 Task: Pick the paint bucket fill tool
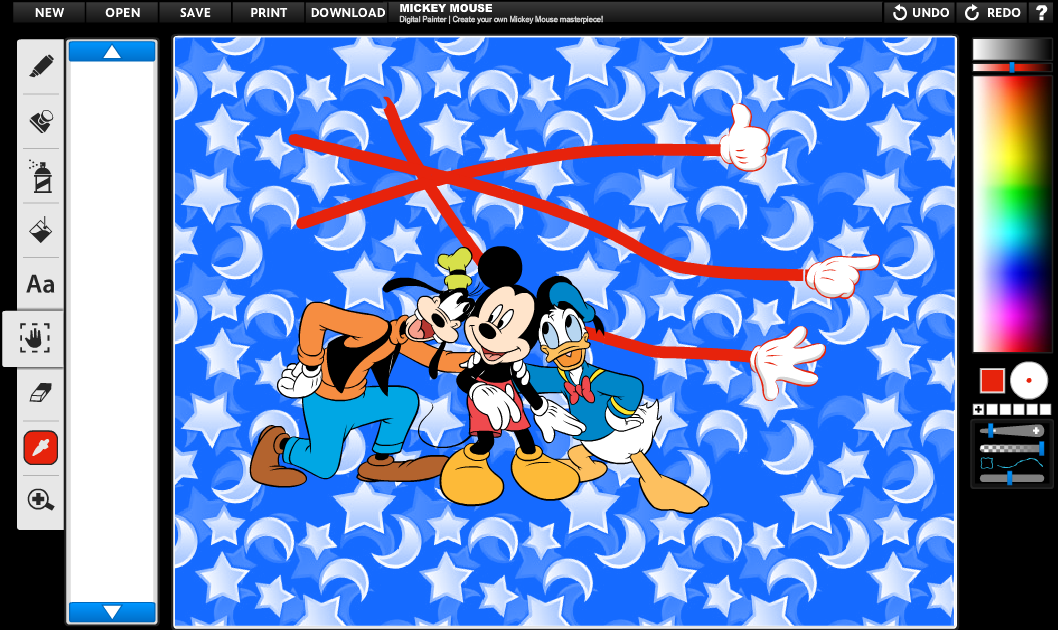[x=40, y=230]
